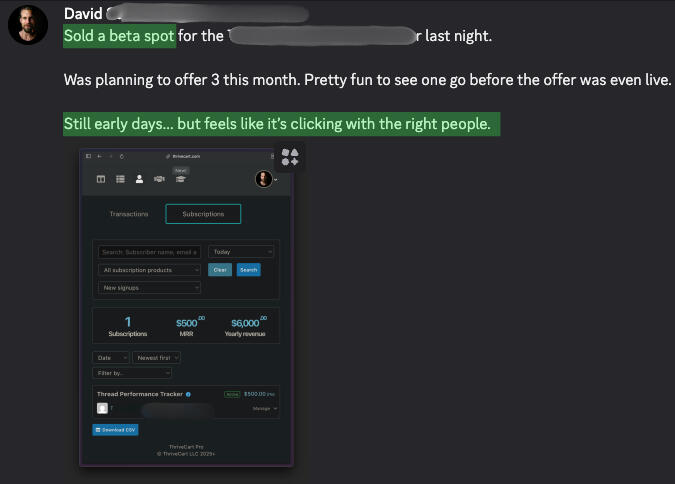Click the browser reload icon
The width and height of the screenshot is (675, 484).
(x=121, y=157)
